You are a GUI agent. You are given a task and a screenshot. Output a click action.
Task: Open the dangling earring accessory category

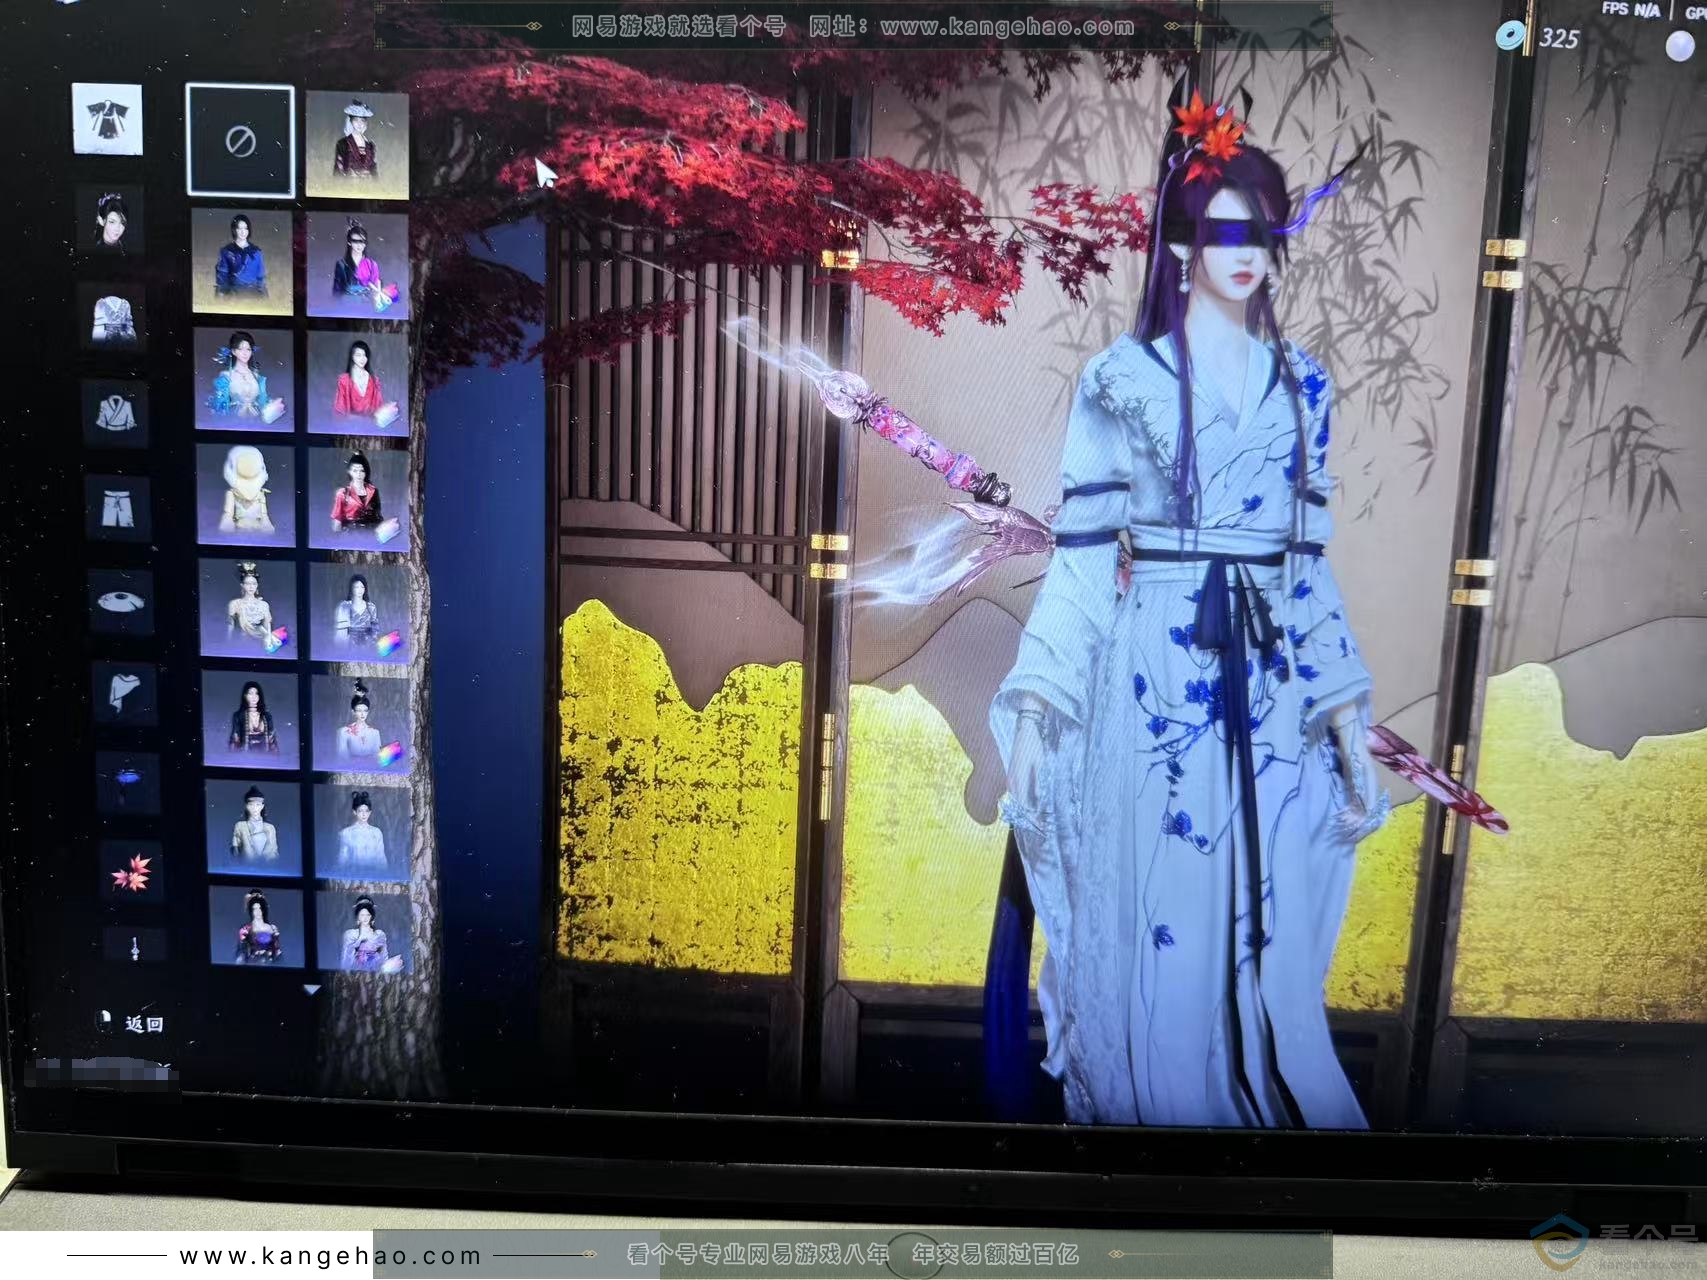134,945
